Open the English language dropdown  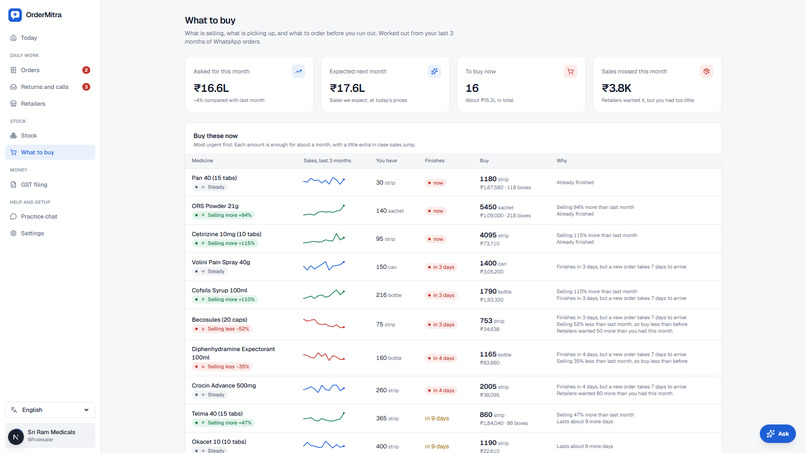[x=50, y=410]
